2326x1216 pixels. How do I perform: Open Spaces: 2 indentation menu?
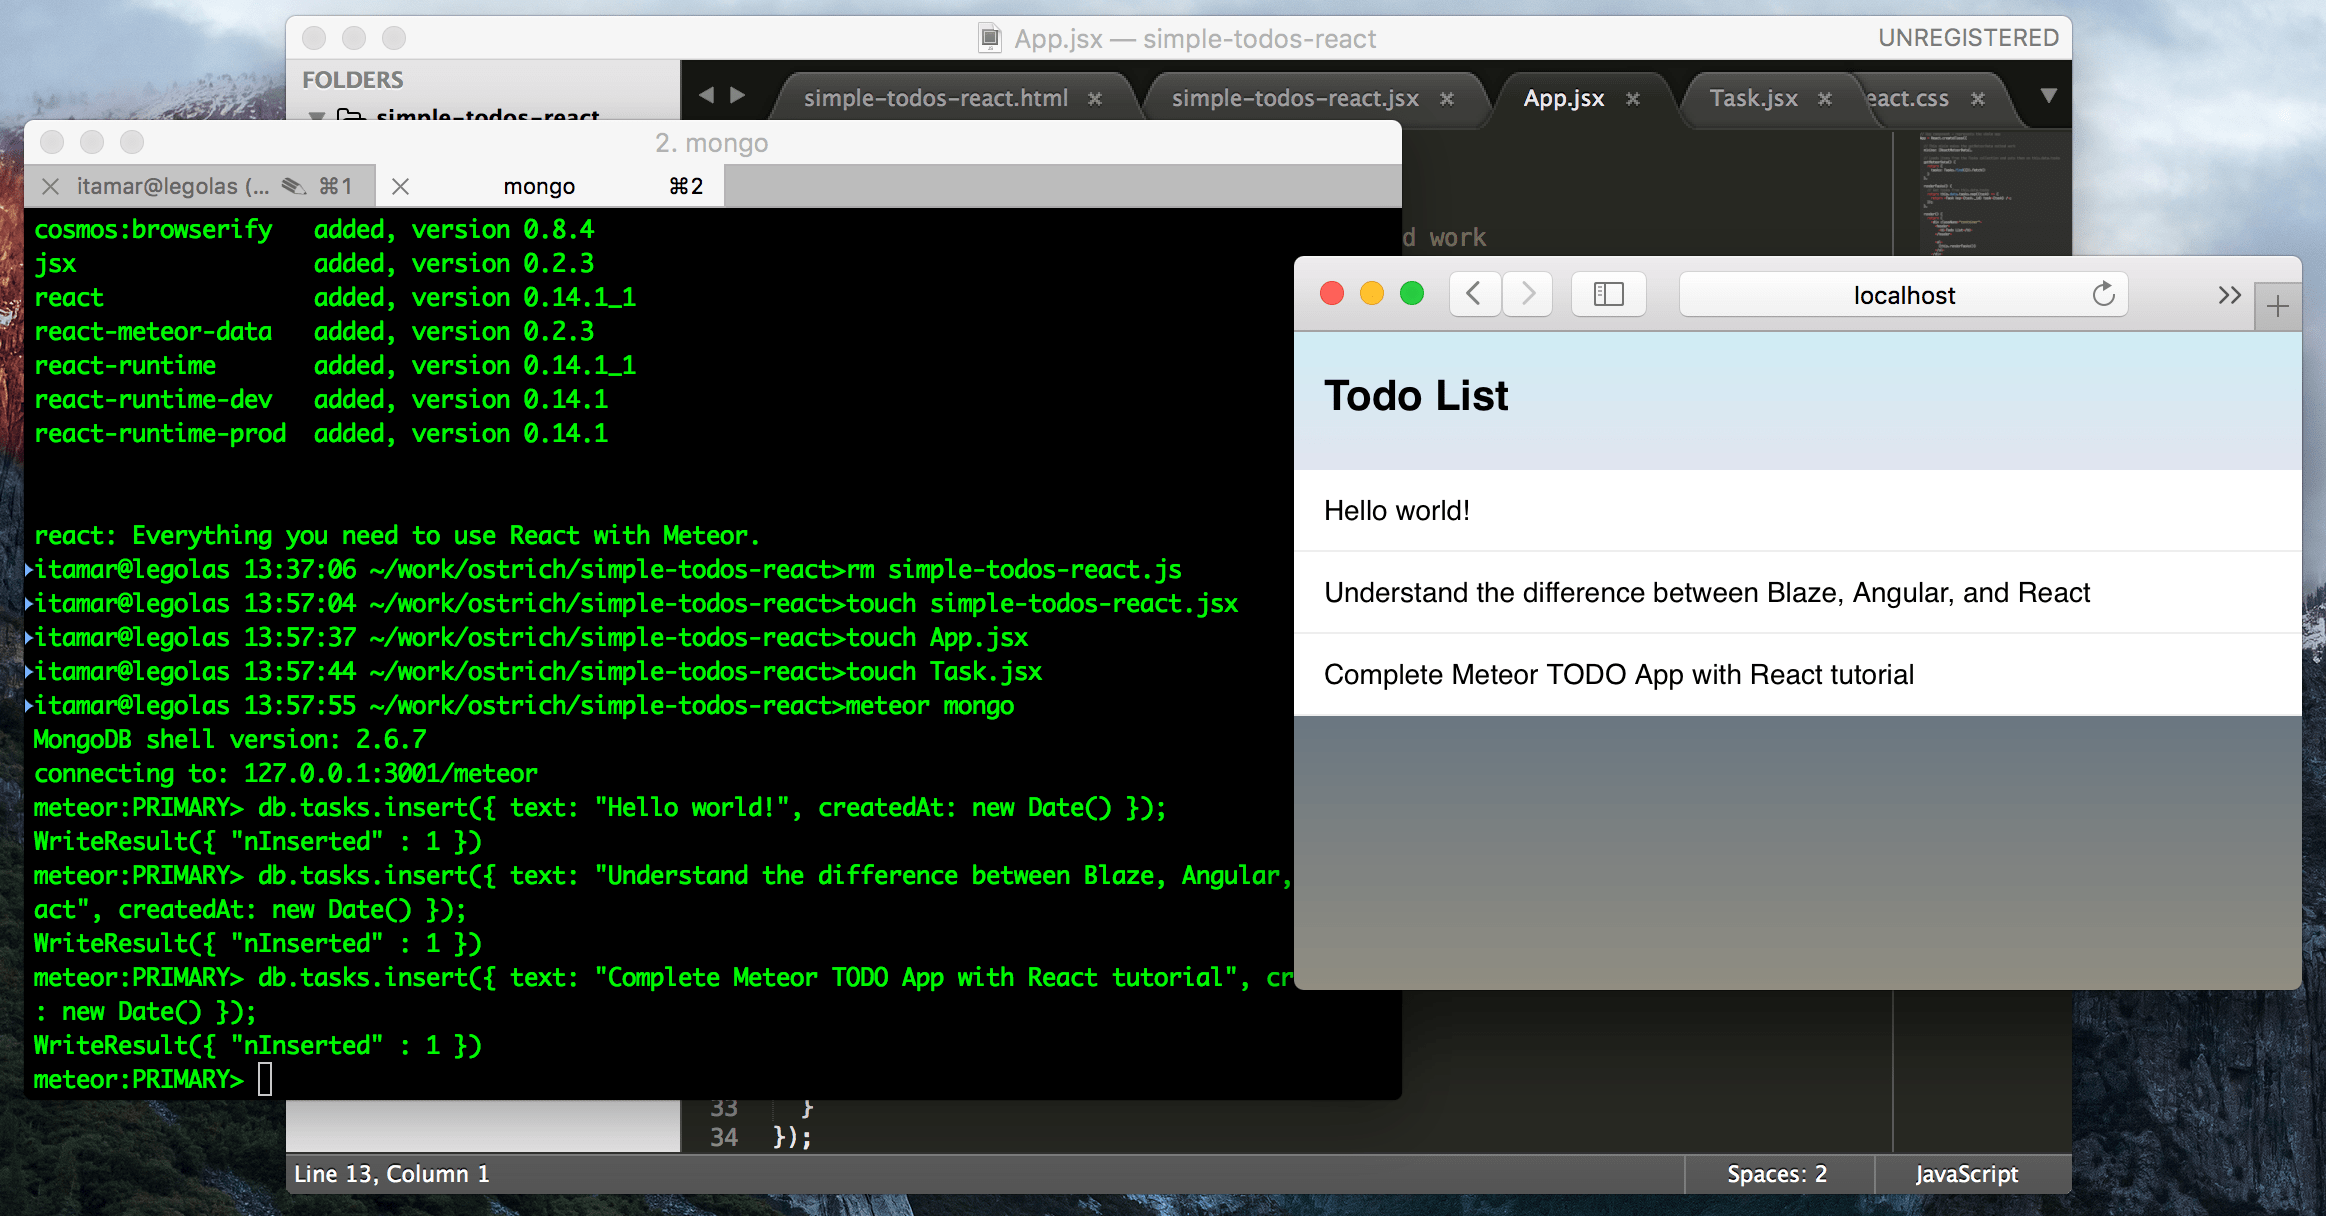(1776, 1174)
